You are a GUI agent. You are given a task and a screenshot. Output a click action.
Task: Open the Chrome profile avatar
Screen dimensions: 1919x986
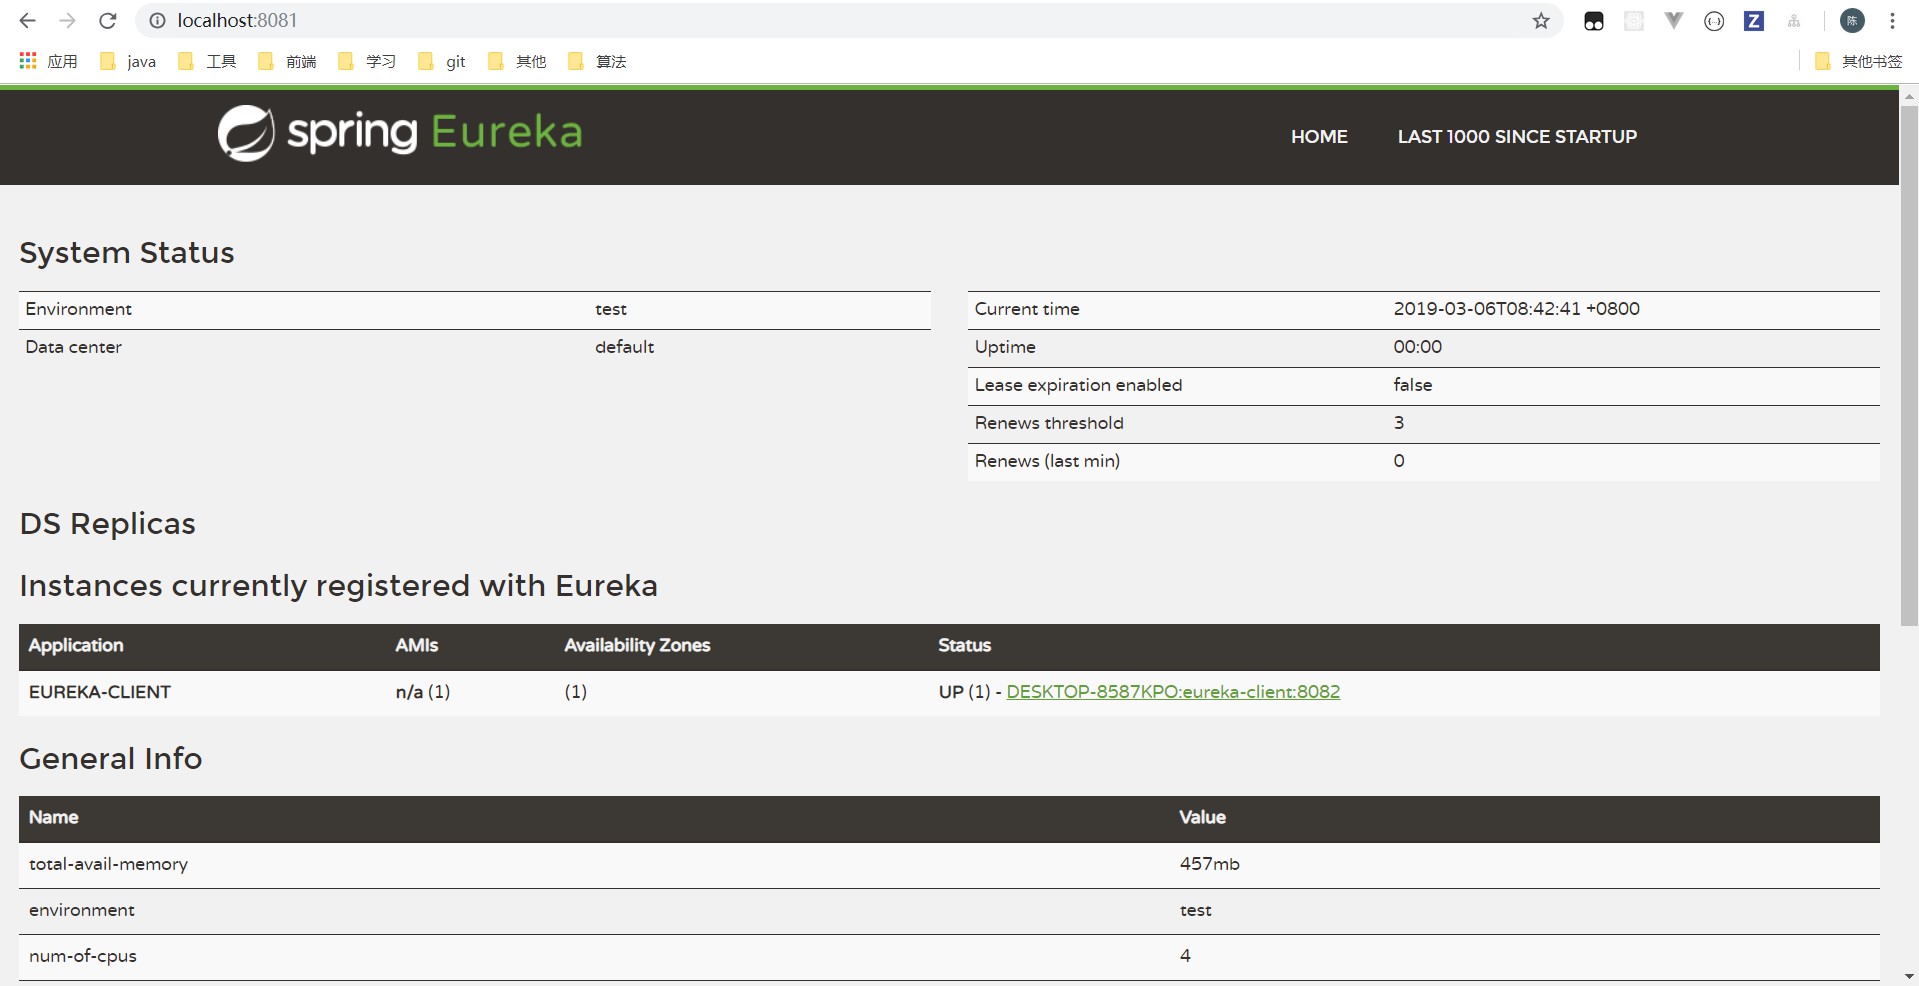[1852, 20]
